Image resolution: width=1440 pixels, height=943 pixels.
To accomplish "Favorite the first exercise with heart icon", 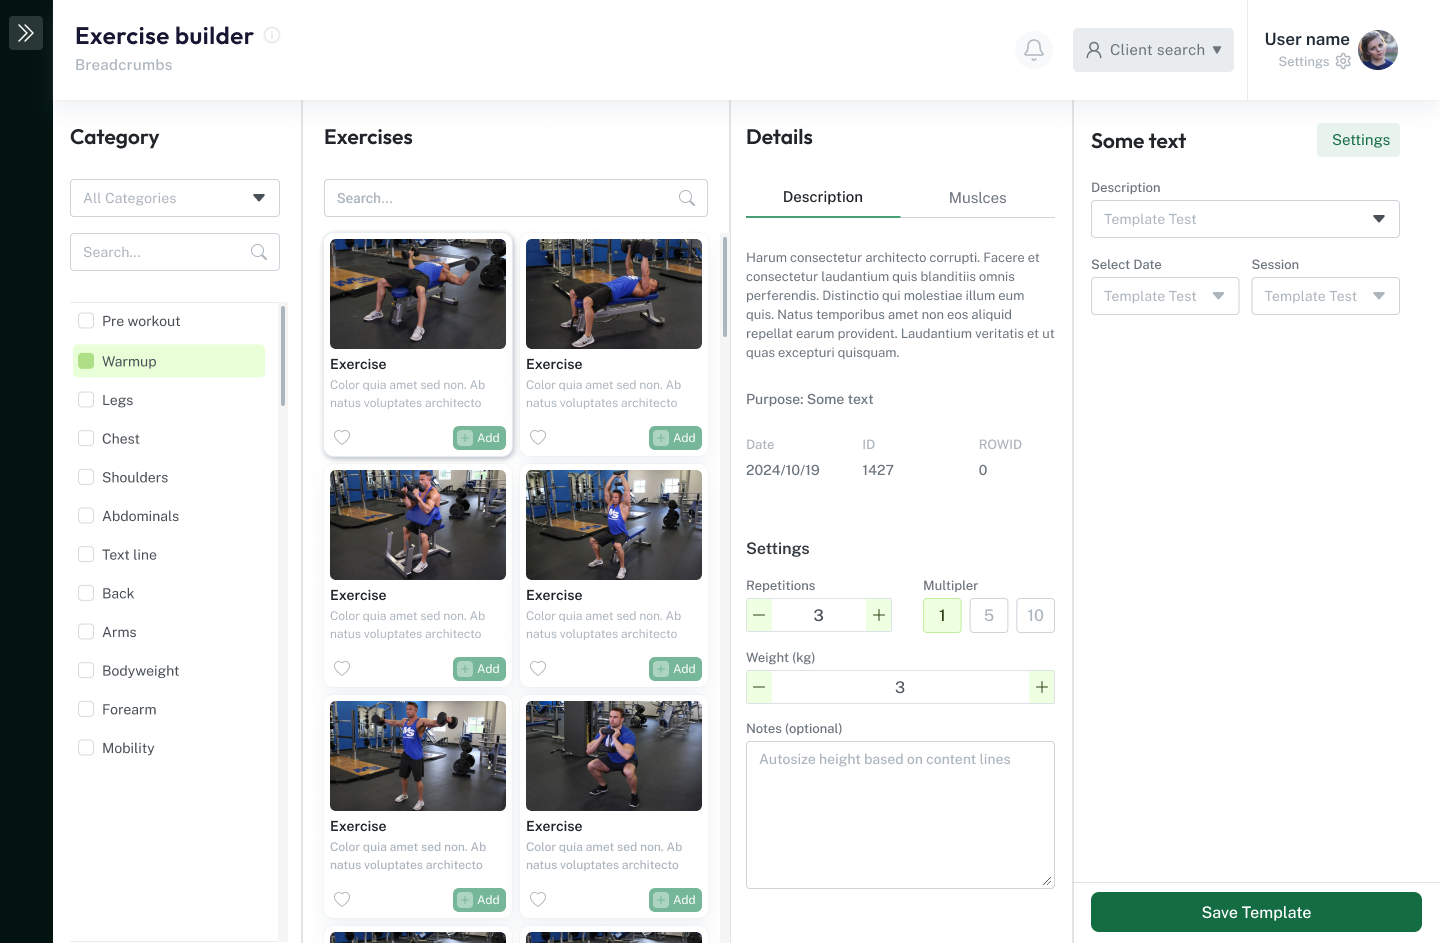I will [342, 438].
